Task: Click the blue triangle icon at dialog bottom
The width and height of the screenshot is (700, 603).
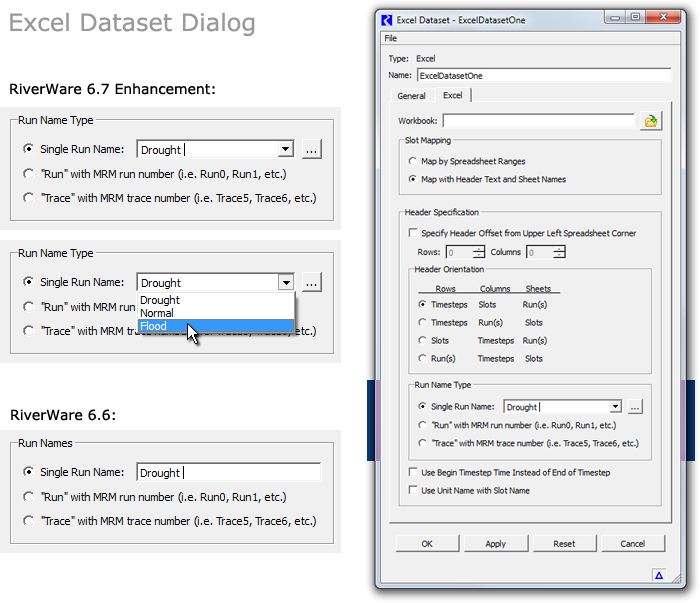Action: click(x=659, y=575)
